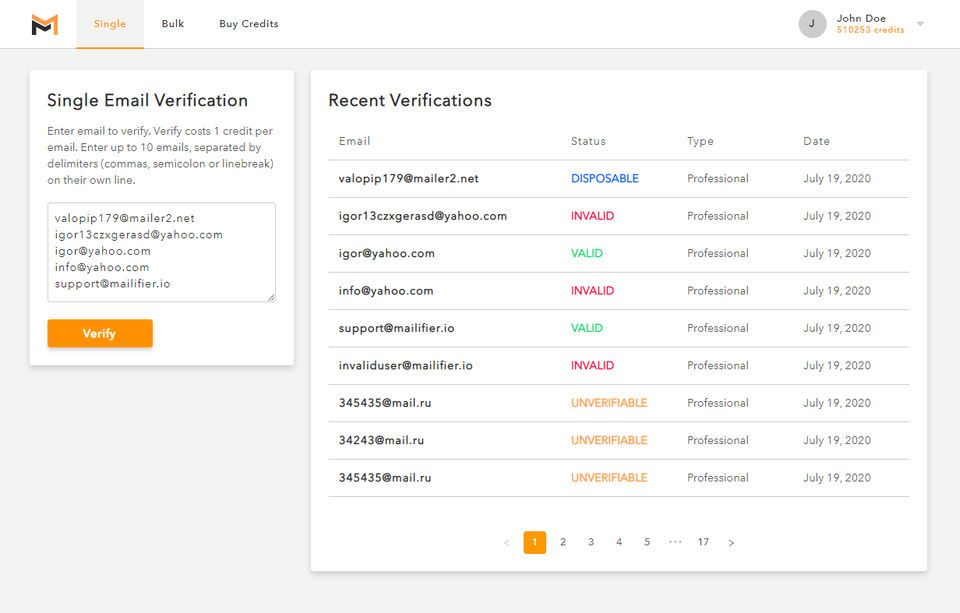The width and height of the screenshot is (960, 613).
Task: Go to pagination page 3
Action: (x=591, y=542)
